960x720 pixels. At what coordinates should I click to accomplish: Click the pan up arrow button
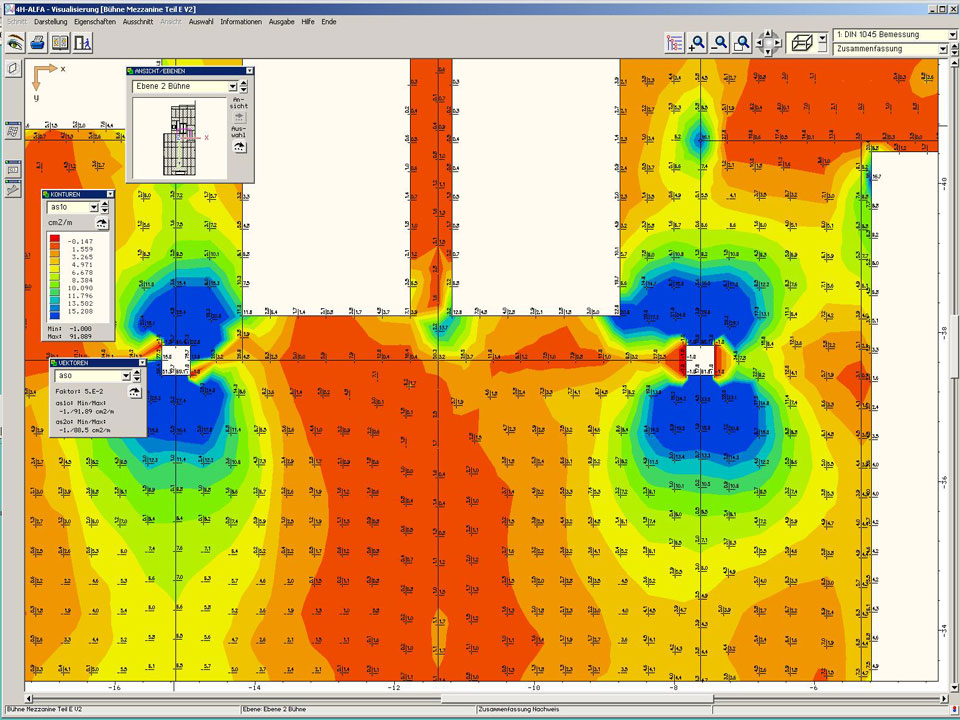pyautogui.click(x=768, y=33)
